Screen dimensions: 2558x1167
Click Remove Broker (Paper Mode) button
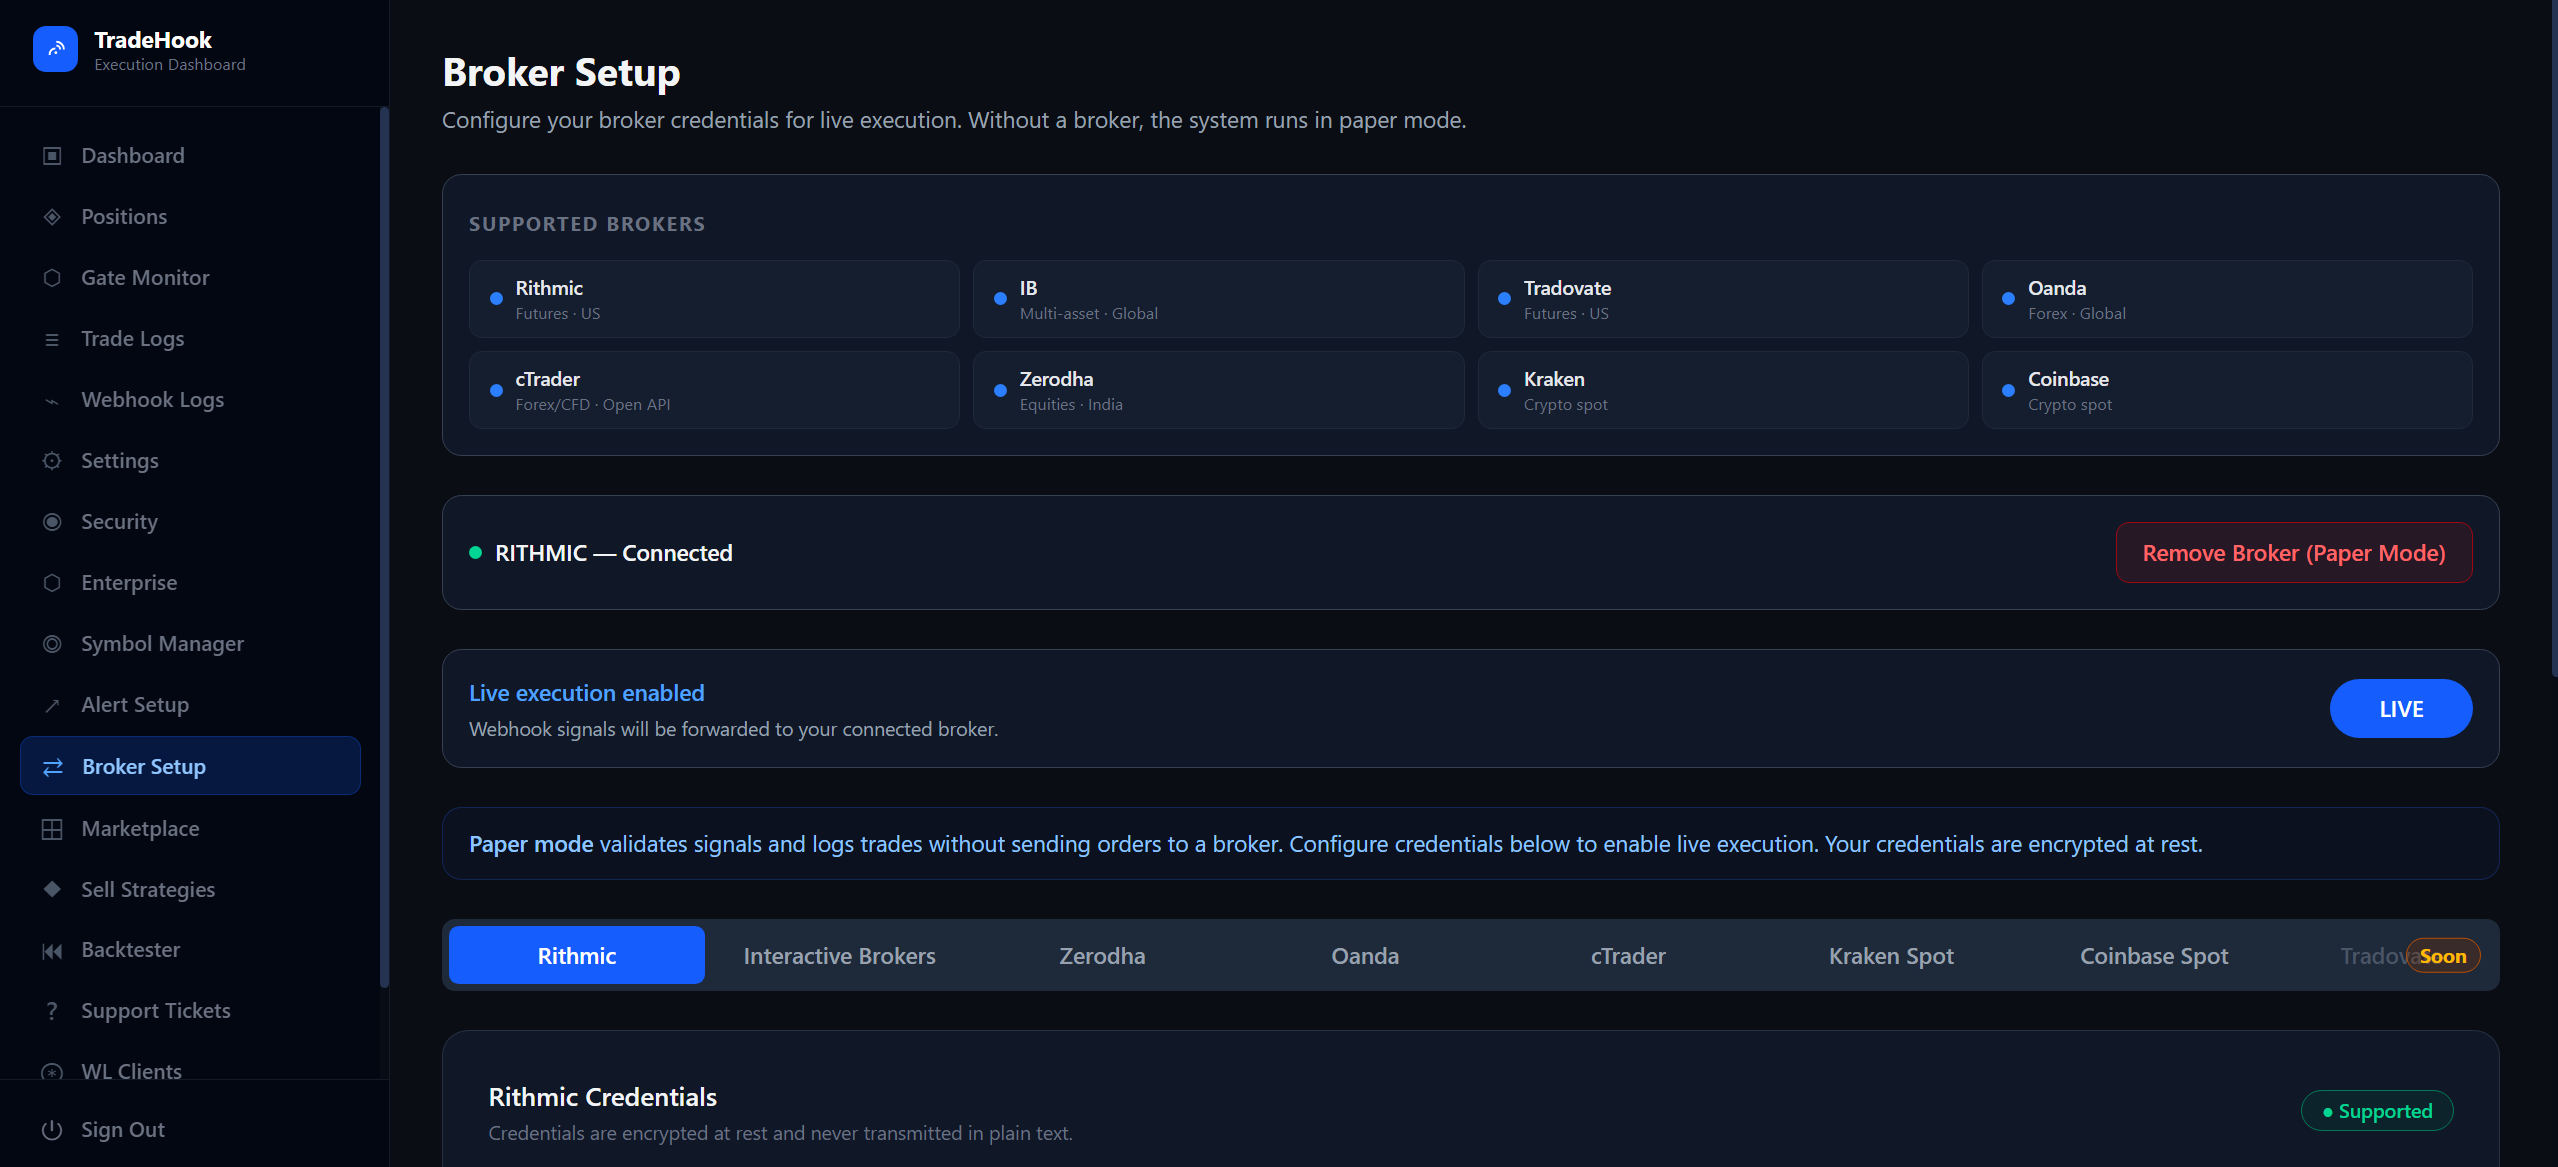click(x=2294, y=553)
